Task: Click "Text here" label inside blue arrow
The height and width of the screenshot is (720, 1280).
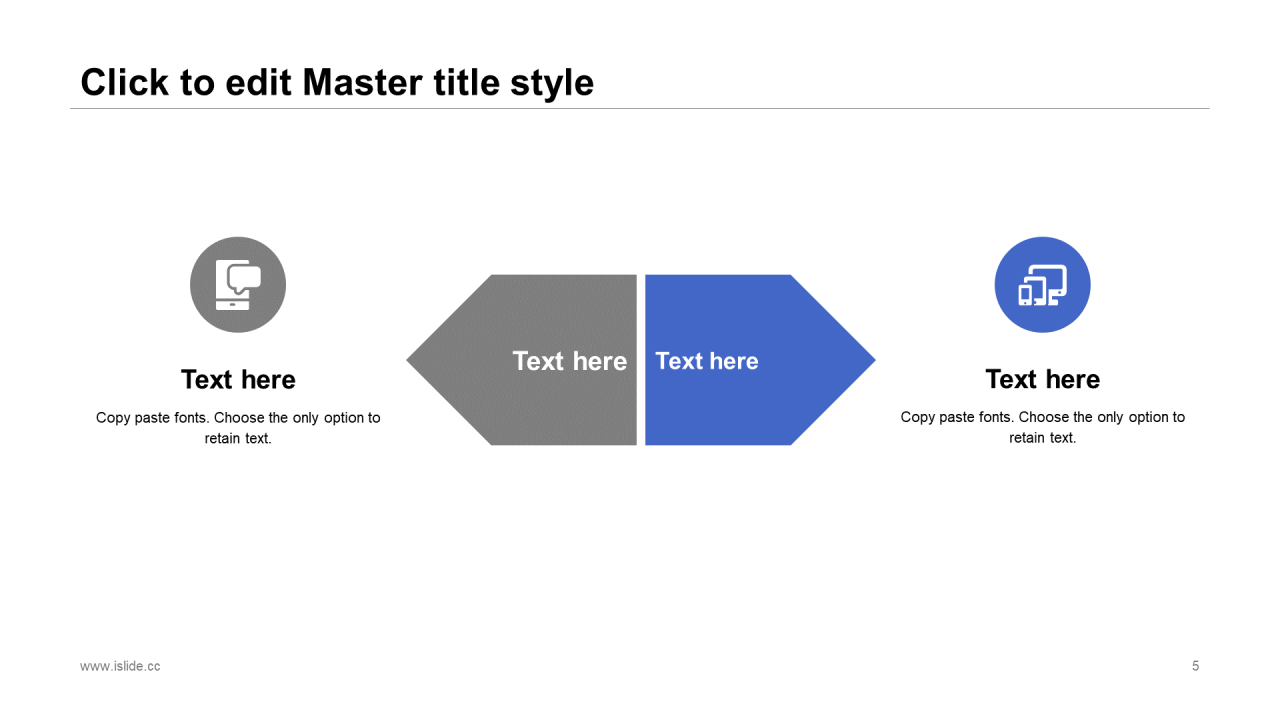Action: tap(707, 361)
